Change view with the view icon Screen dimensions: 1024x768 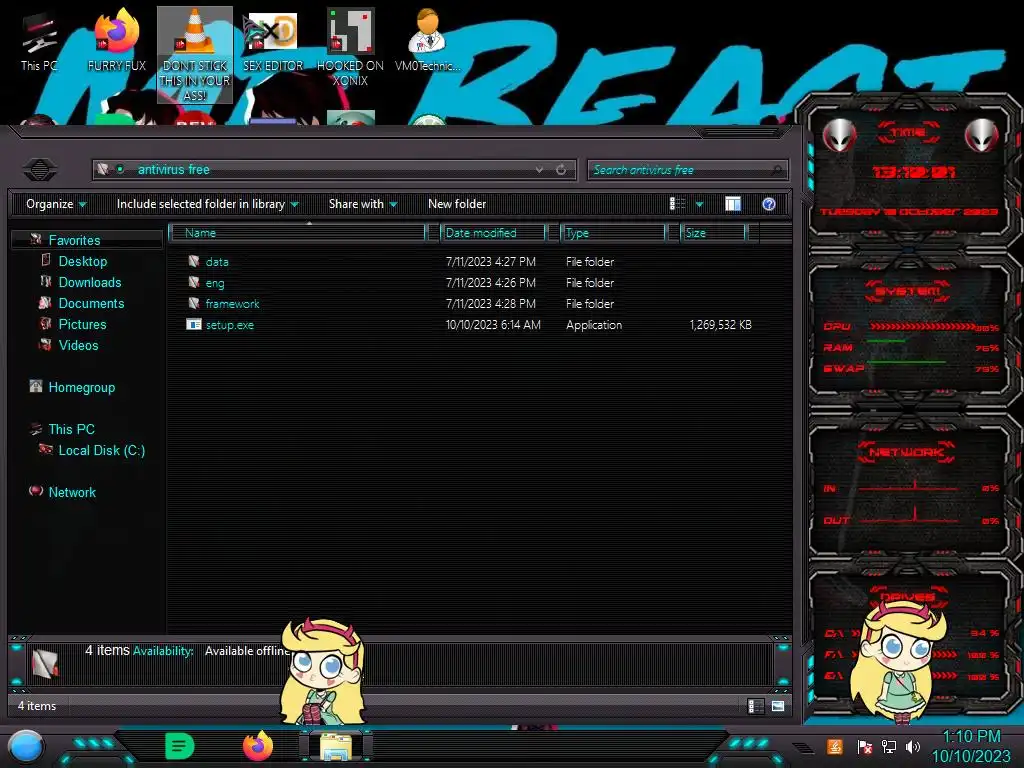click(677, 204)
